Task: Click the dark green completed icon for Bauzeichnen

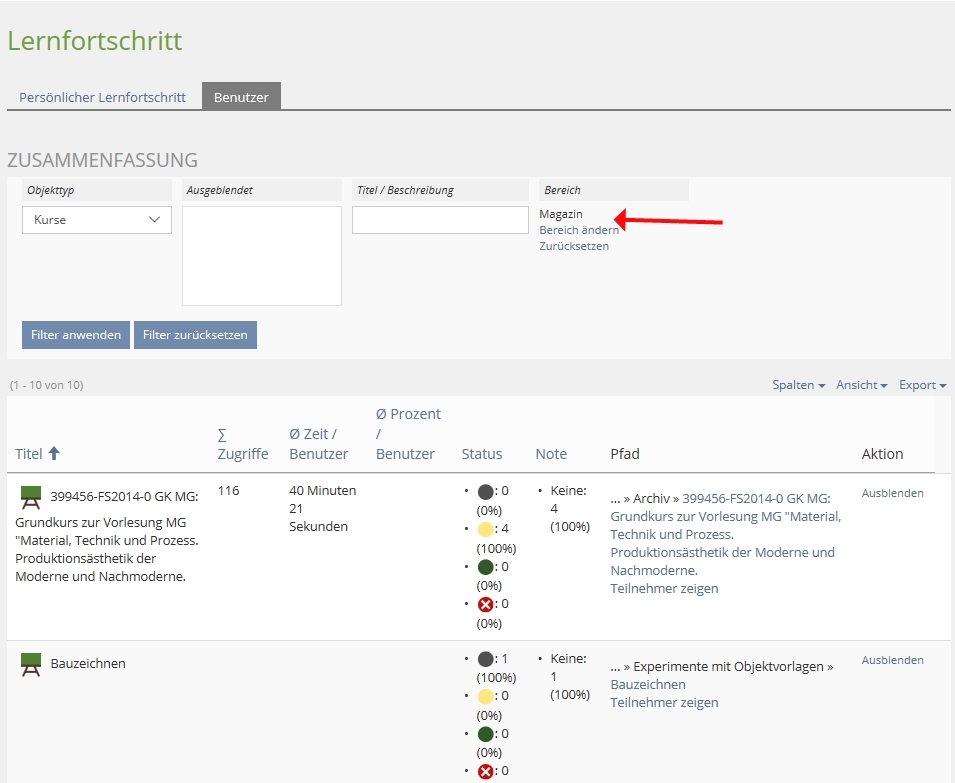Action: point(485,734)
